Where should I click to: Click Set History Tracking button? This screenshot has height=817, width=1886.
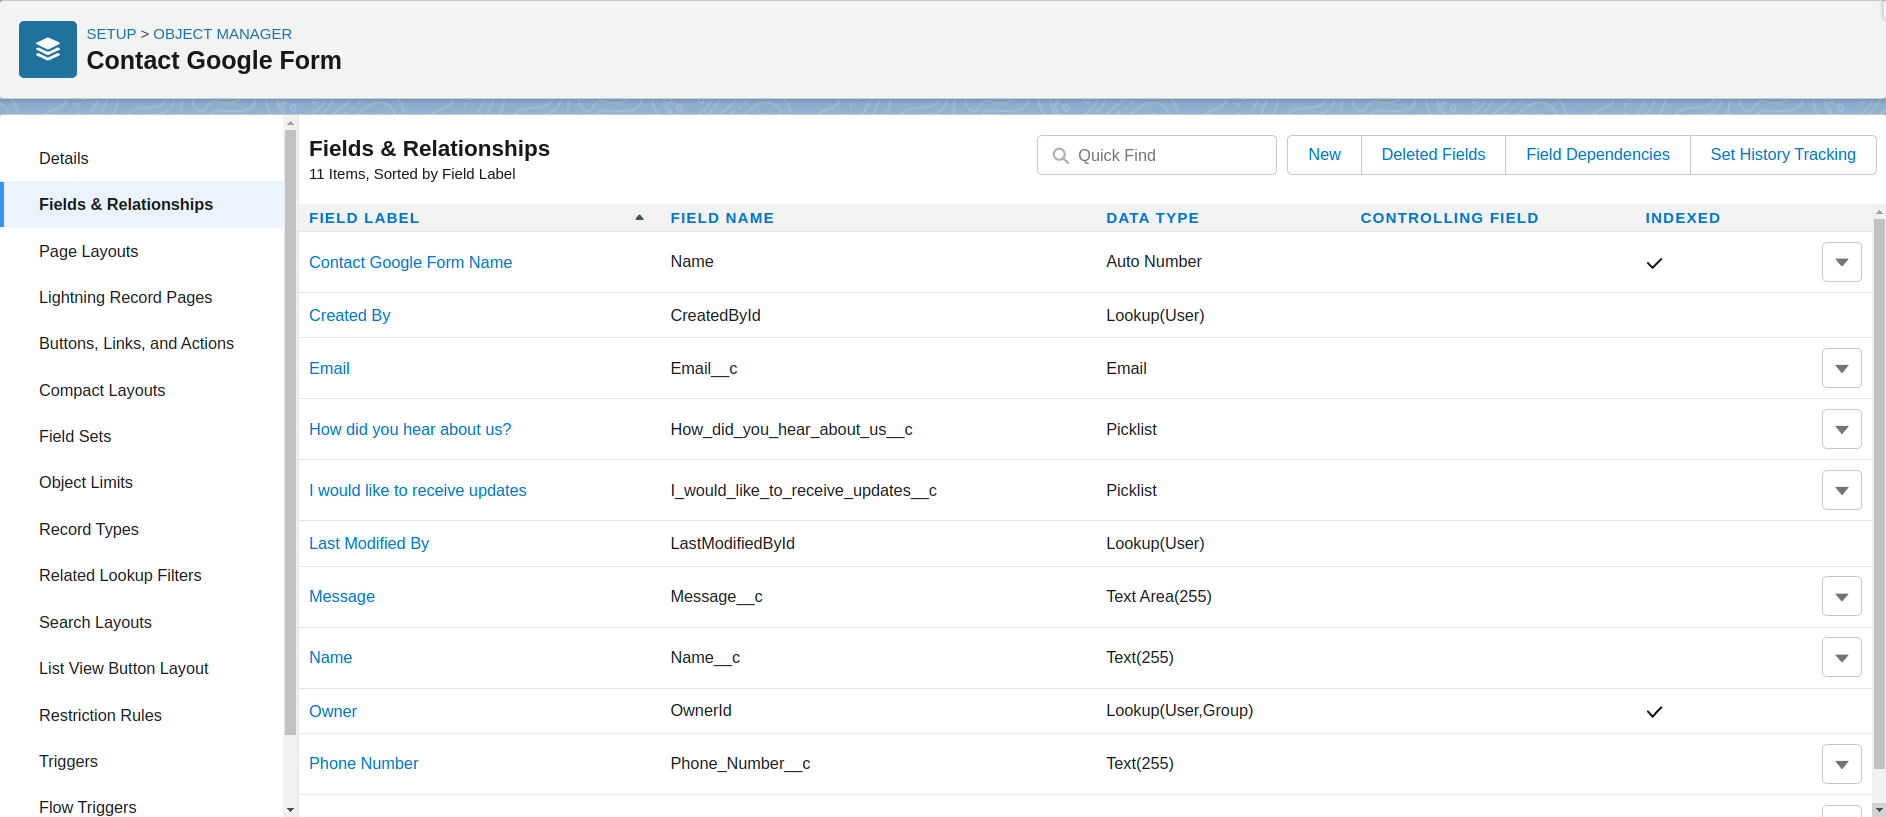pos(1783,155)
